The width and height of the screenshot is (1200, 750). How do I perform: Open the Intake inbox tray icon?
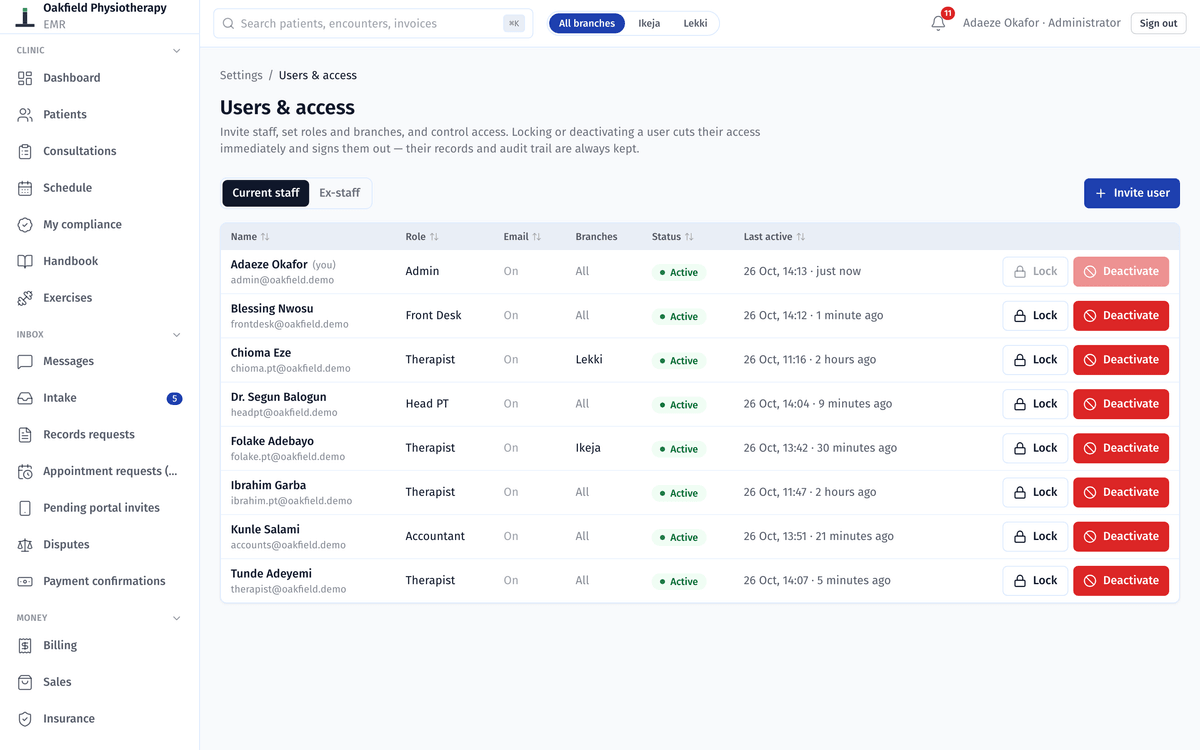coord(25,398)
